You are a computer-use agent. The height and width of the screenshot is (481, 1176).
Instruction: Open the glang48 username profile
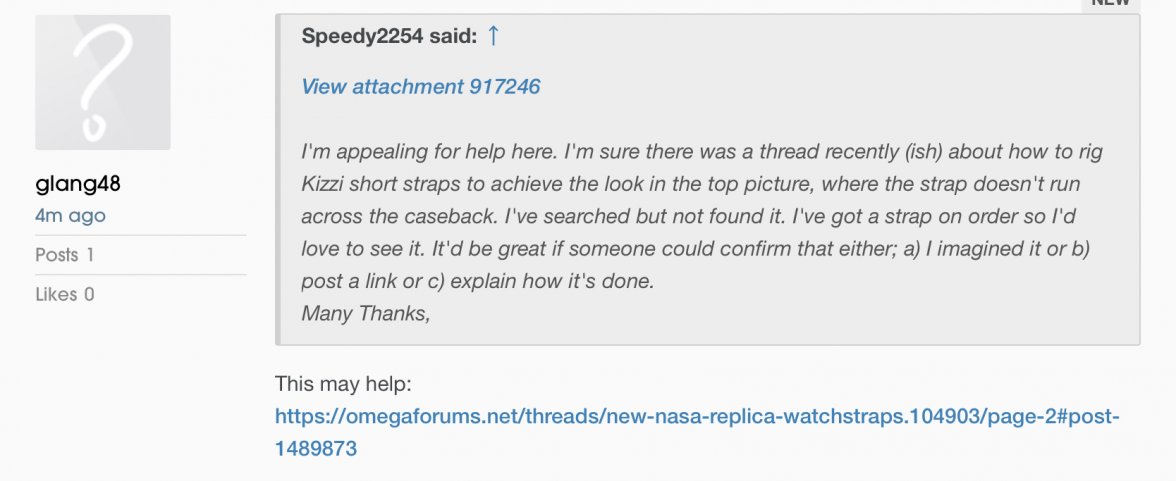(77, 185)
